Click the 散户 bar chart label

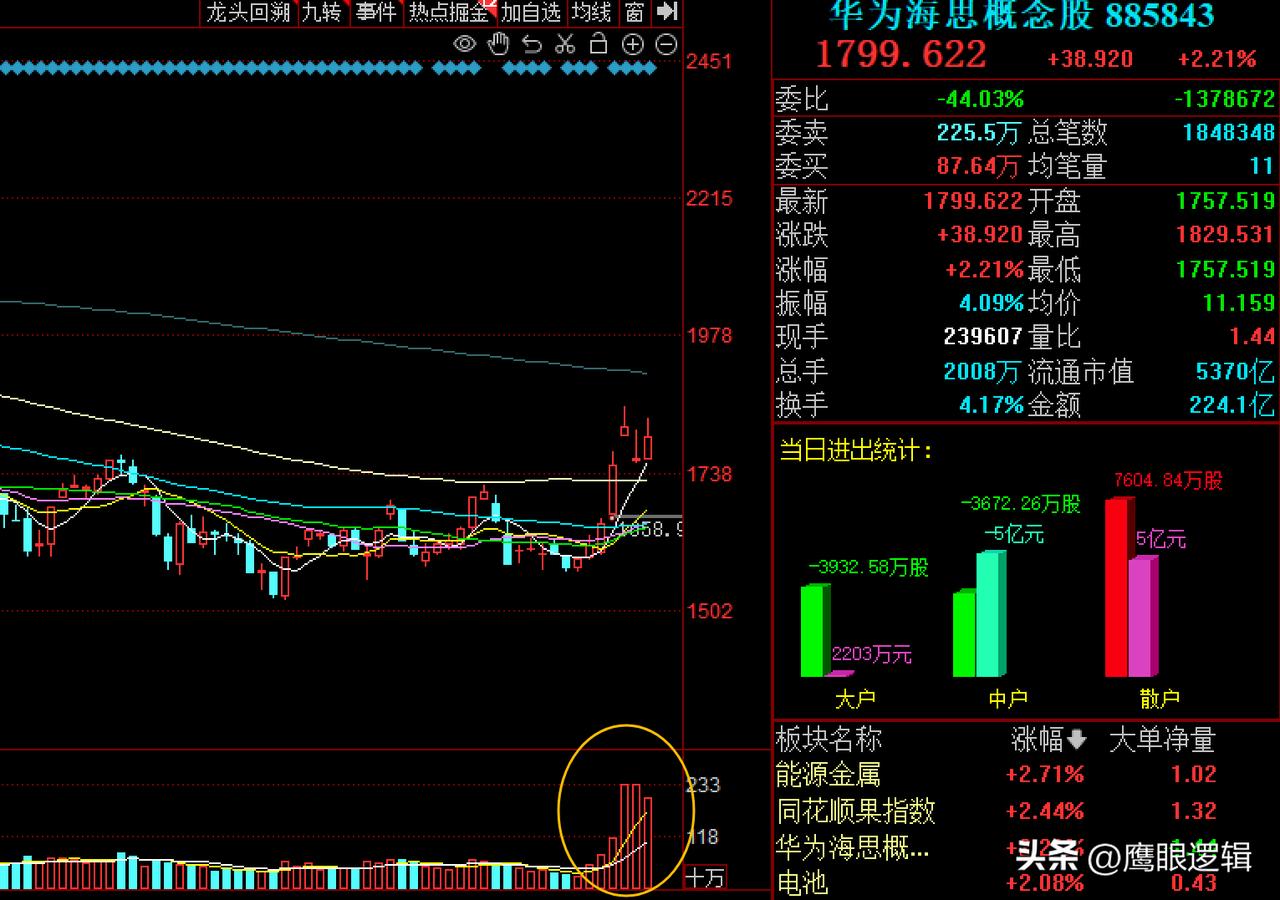1159,699
